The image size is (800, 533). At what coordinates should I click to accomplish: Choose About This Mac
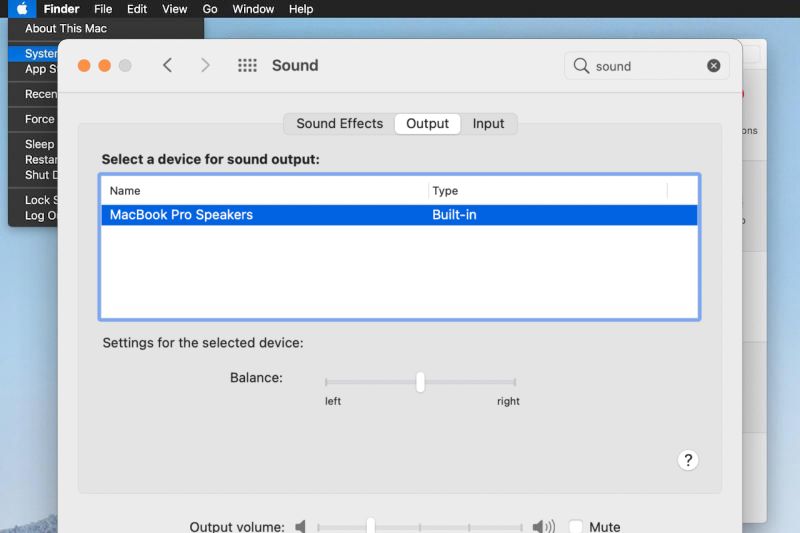(66, 29)
